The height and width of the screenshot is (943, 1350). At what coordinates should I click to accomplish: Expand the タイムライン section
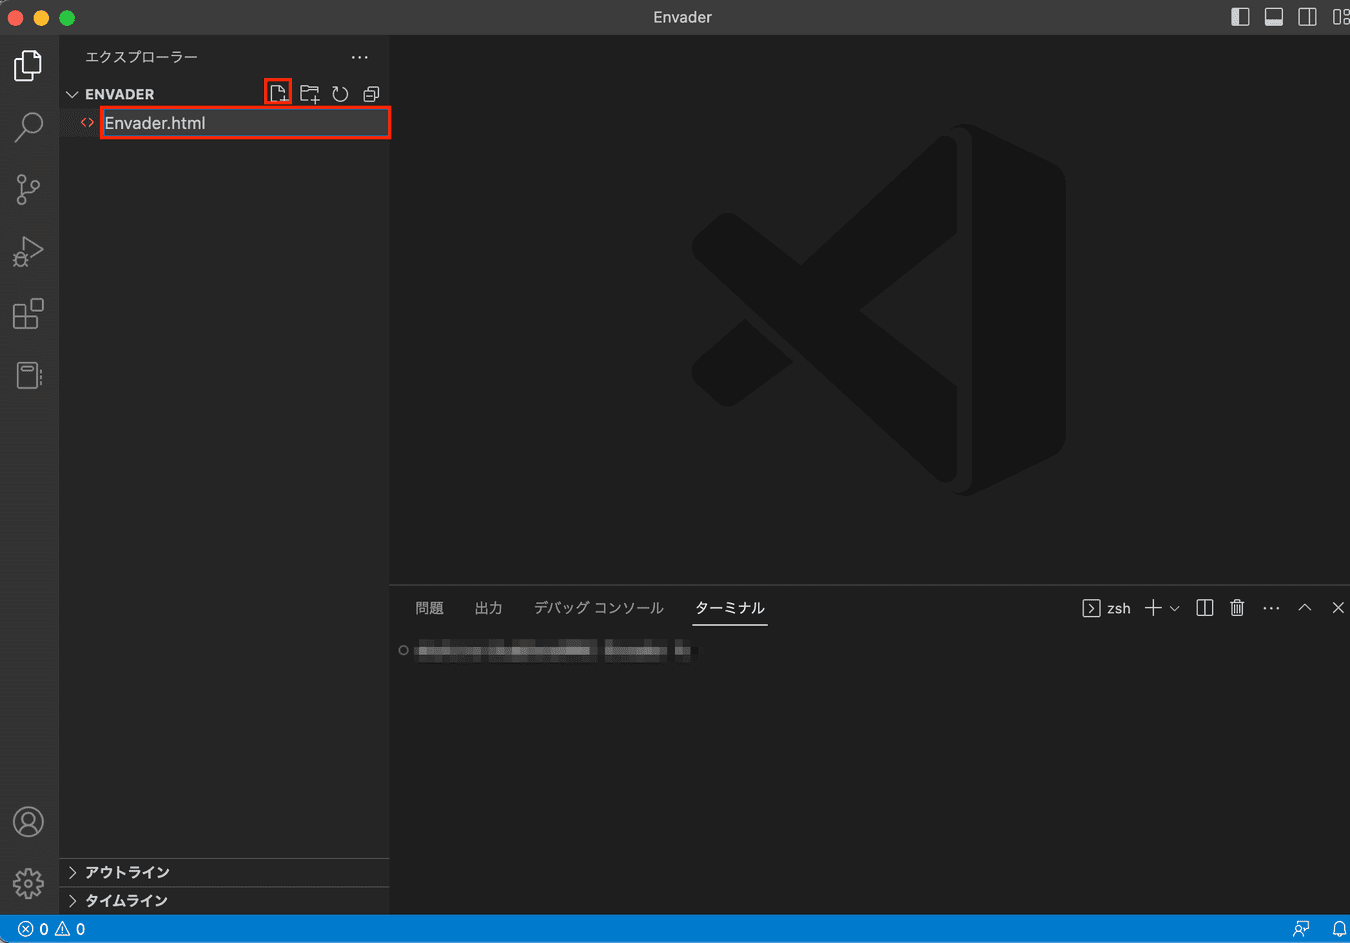pyautogui.click(x=224, y=901)
